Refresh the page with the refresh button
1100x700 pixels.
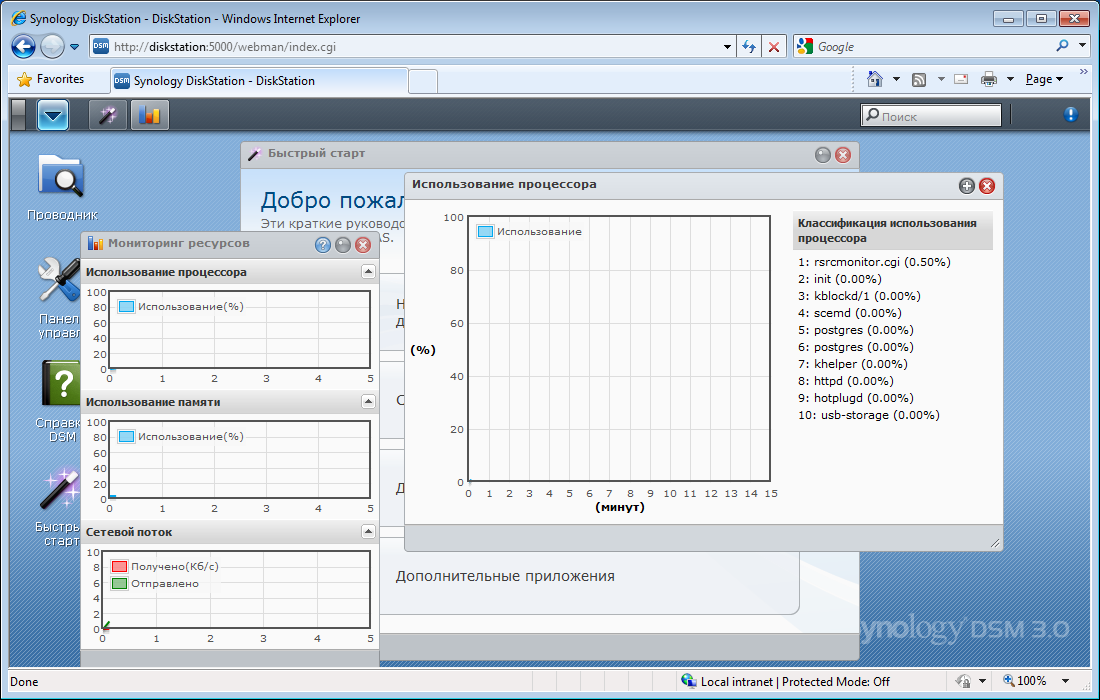click(749, 47)
